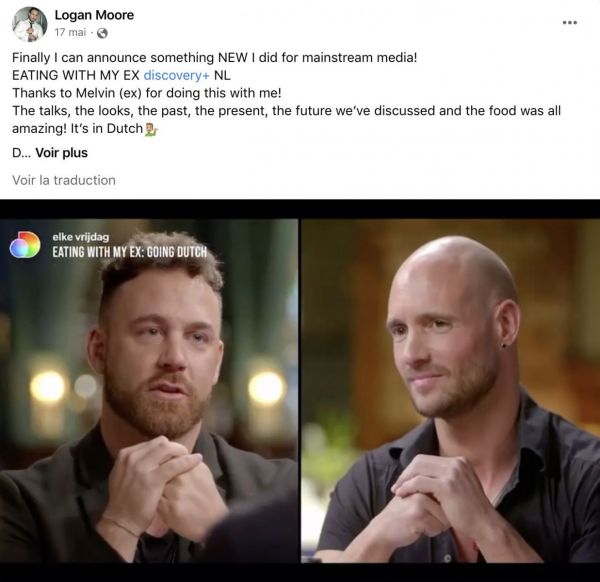Click the truncated 'D...' post text
Image resolution: width=600 pixels, height=582 pixels.
pos(23,153)
